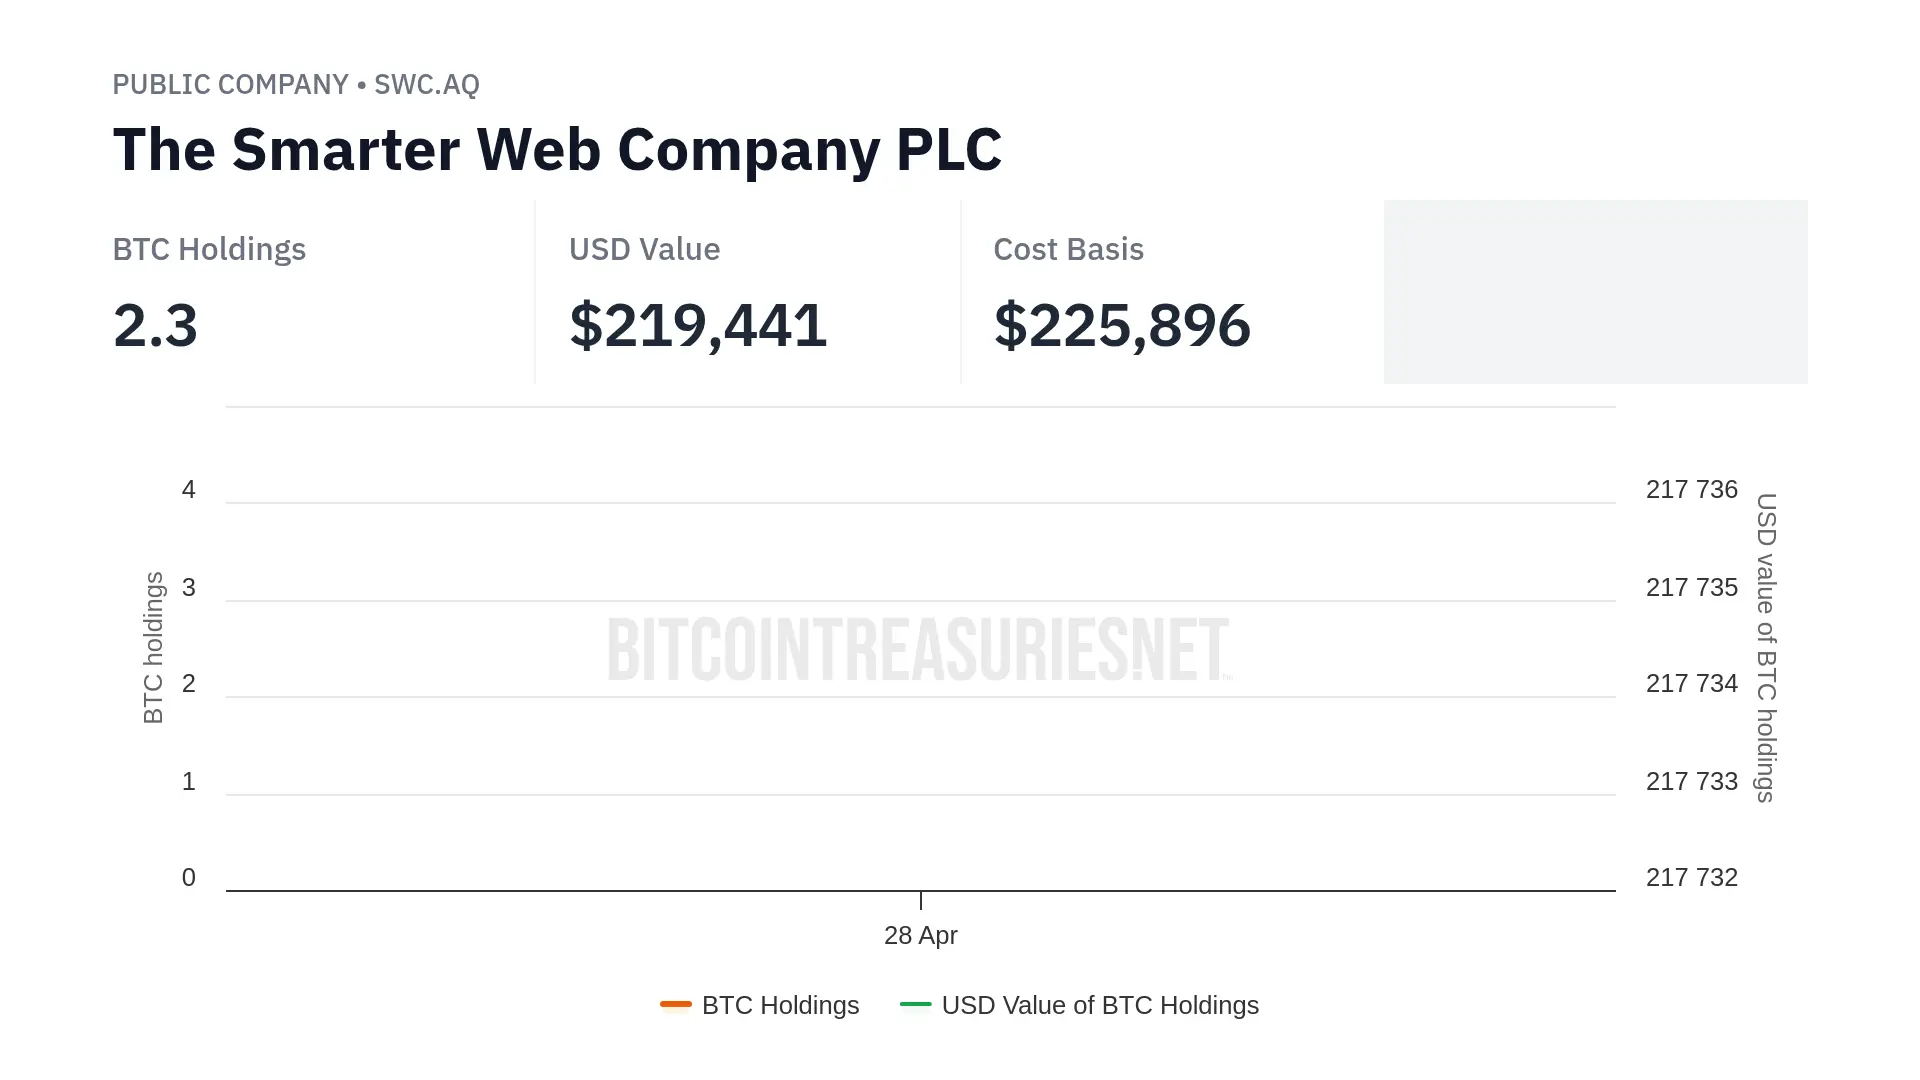Select the USD Value $219,441 figure

click(x=698, y=326)
